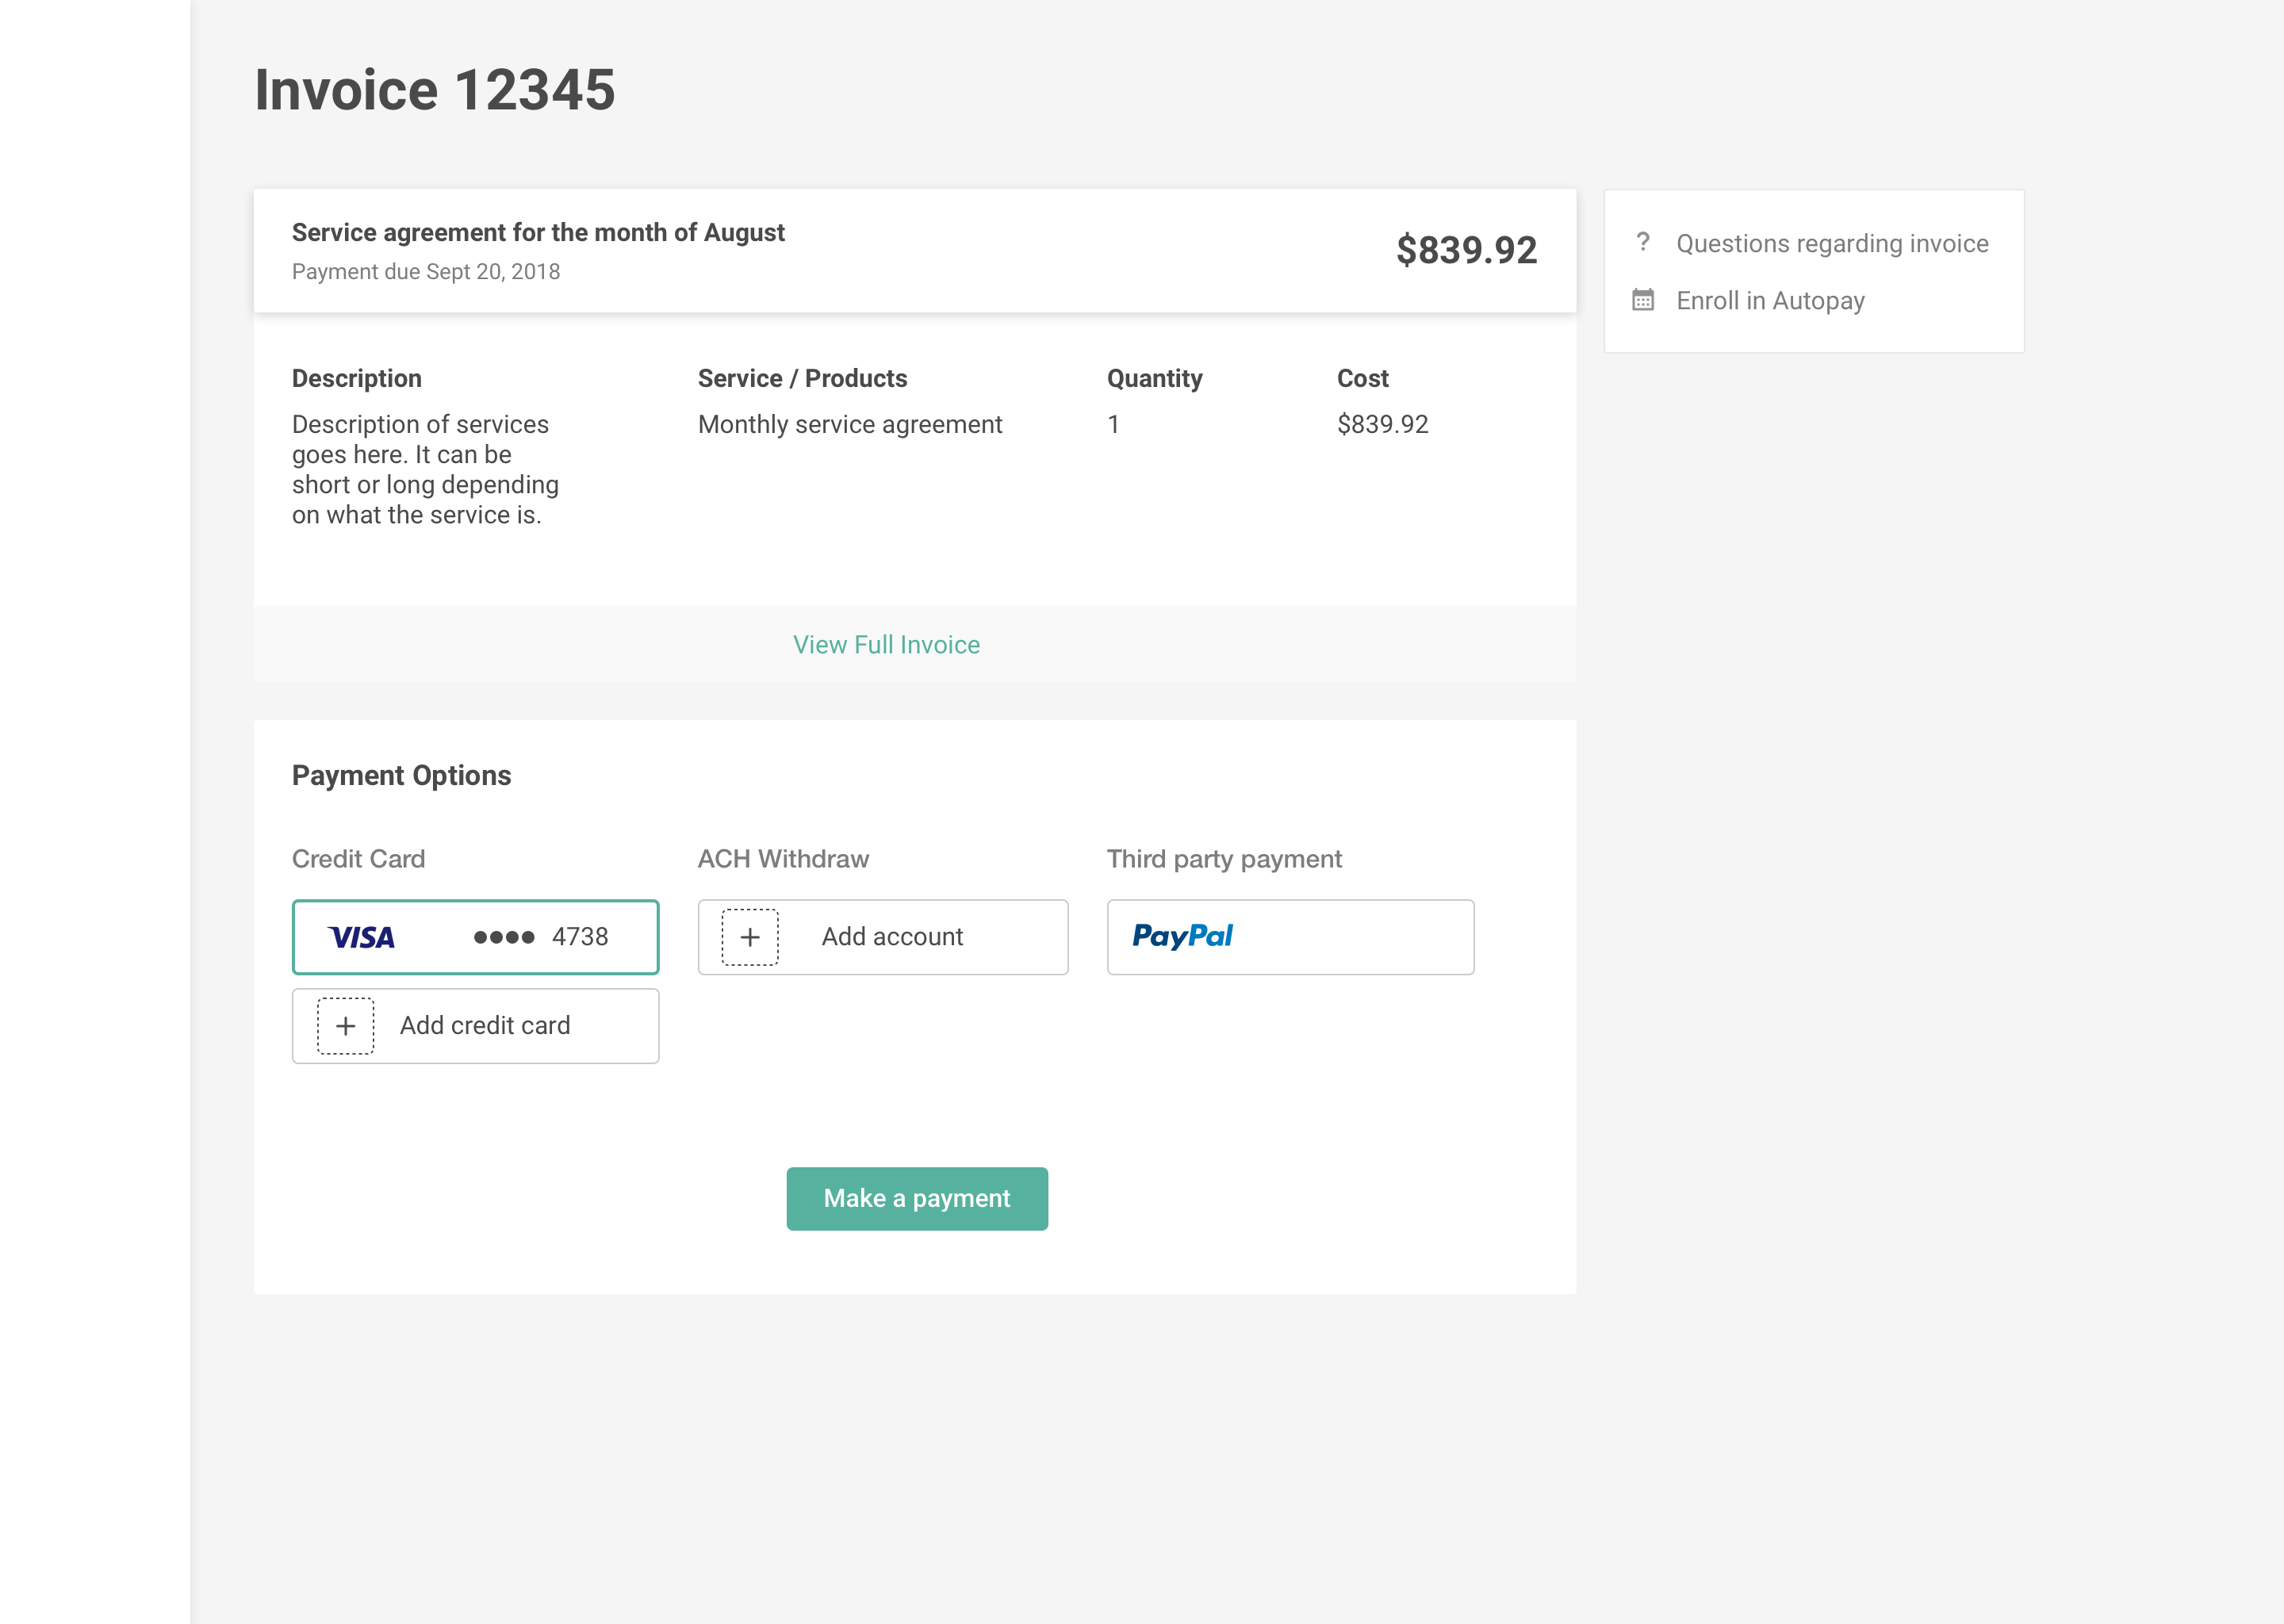The image size is (2284, 1624).
Task: Open Enroll in Autopay link
Action: pos(1770,301)
